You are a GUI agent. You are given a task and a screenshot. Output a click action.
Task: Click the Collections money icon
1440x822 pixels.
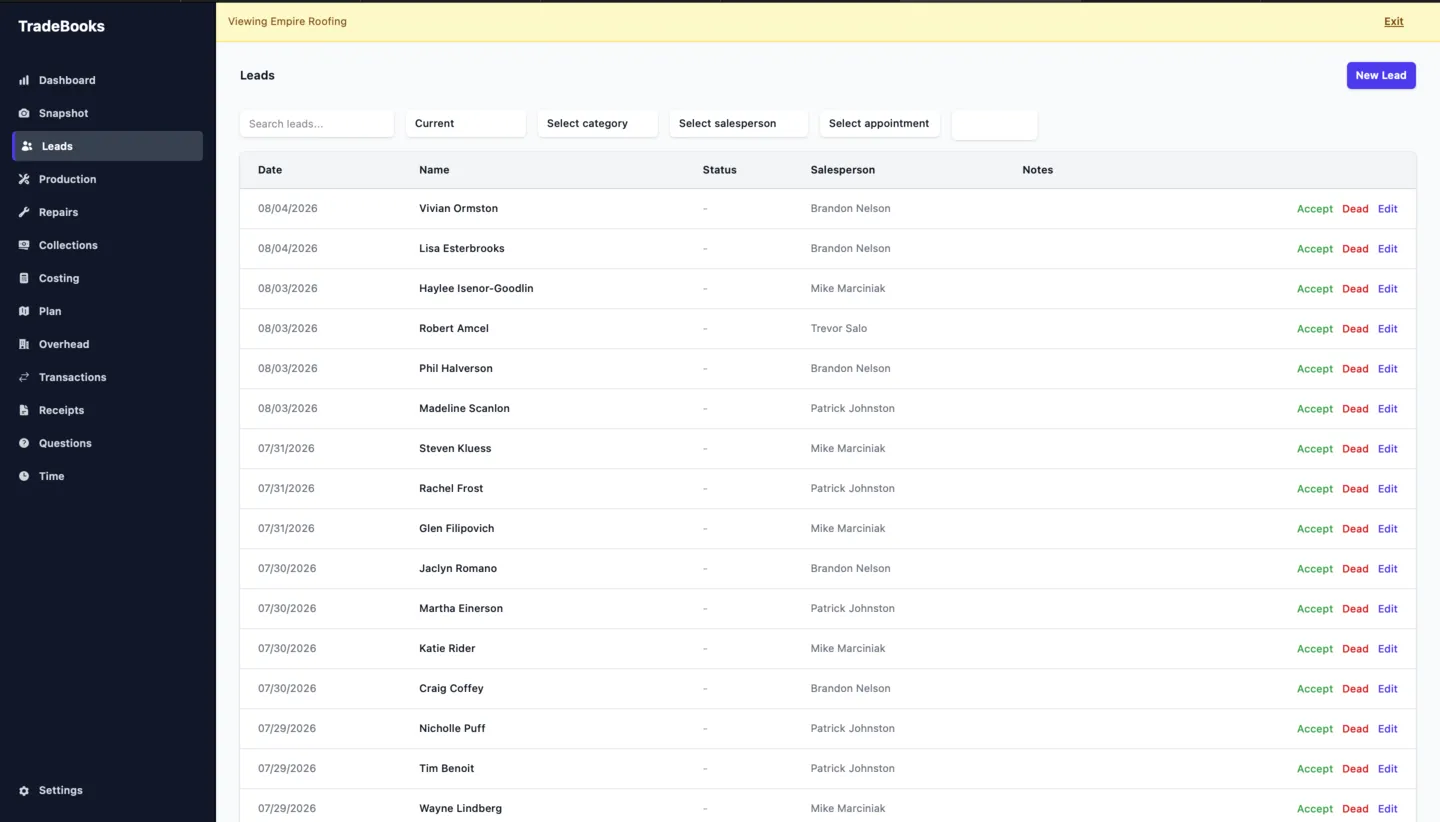pyautogui.click(x=24, y=245)
